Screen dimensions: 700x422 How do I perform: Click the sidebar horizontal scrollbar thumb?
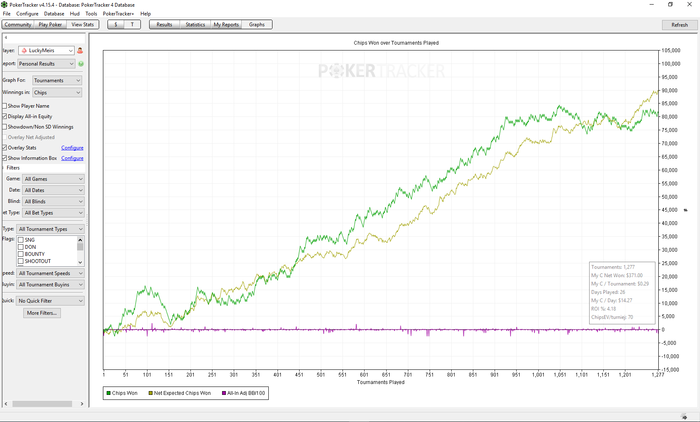pyautogui.click(x=42, y=404)
